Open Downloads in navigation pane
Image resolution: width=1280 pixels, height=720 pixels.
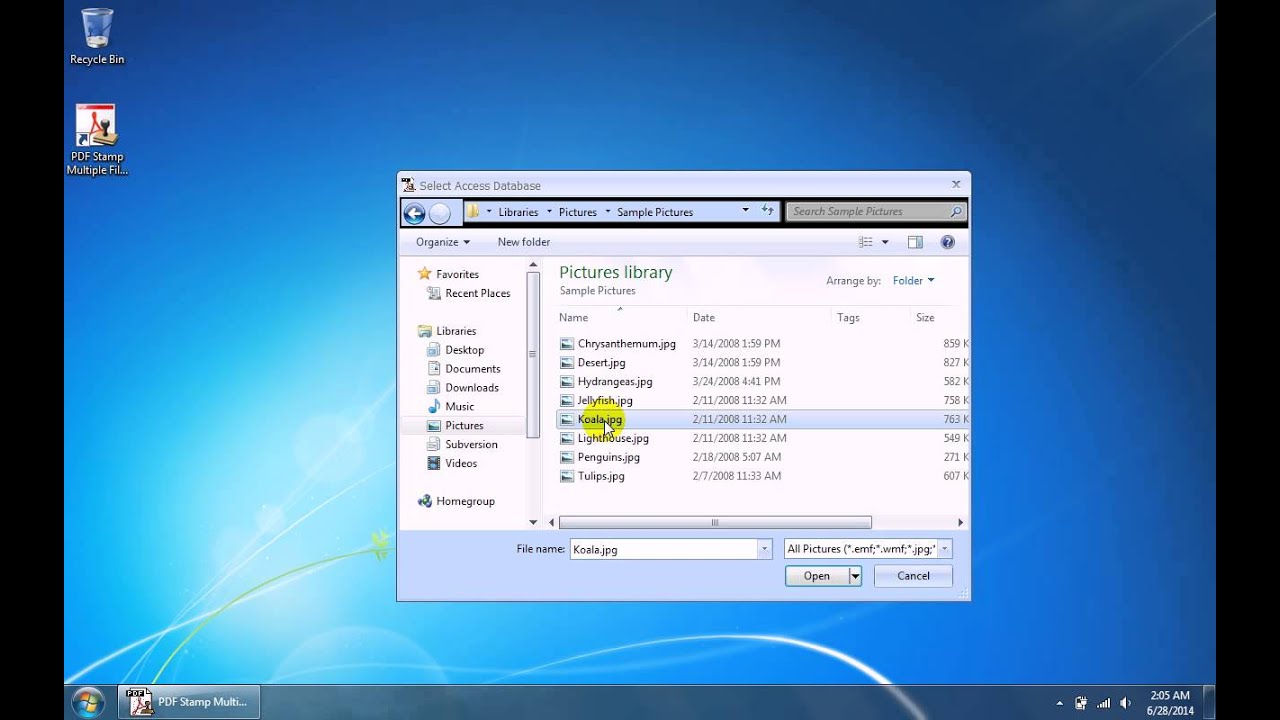click(462, 388)
